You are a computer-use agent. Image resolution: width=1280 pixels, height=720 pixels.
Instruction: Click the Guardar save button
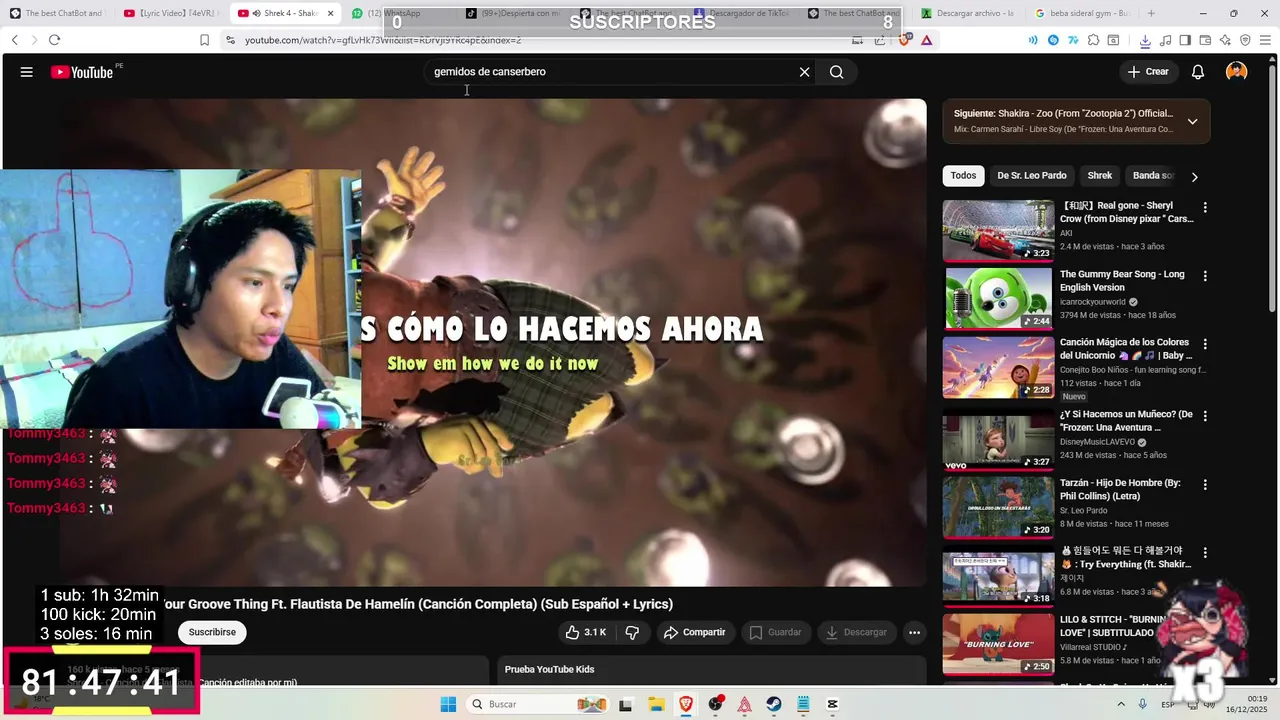(x=776, y=632)
